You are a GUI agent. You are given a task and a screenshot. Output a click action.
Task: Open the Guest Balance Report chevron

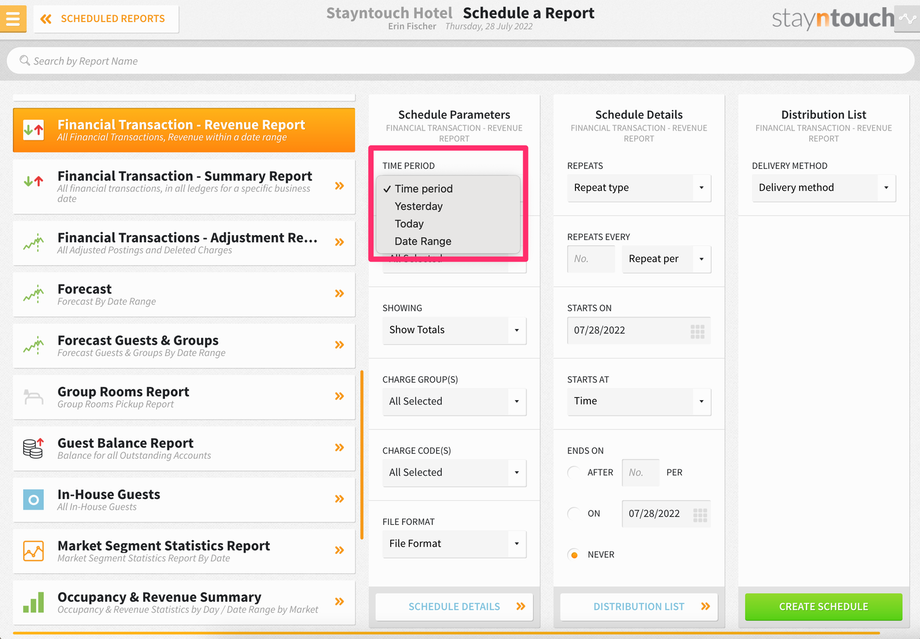tap(339, 447)
